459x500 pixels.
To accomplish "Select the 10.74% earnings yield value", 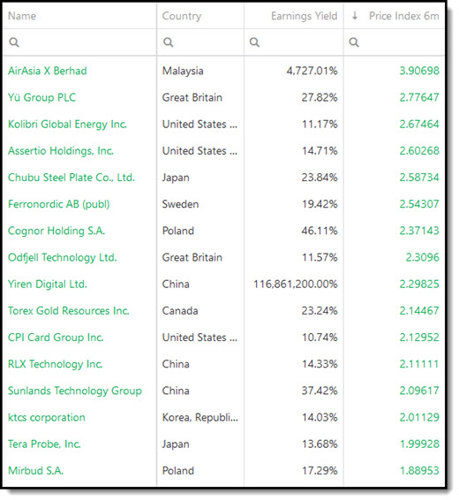I will [319, 337].
